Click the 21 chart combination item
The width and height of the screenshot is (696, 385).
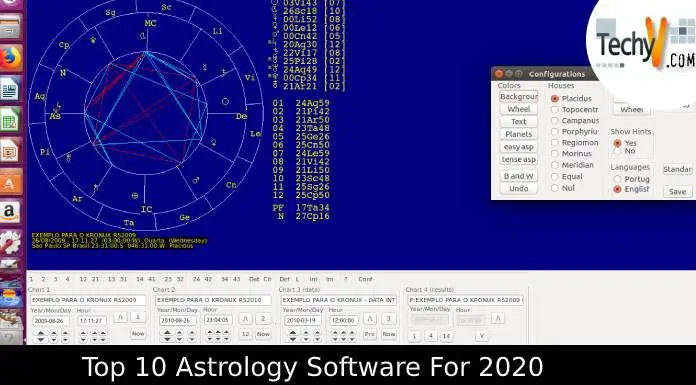click(x=95, y=279)
